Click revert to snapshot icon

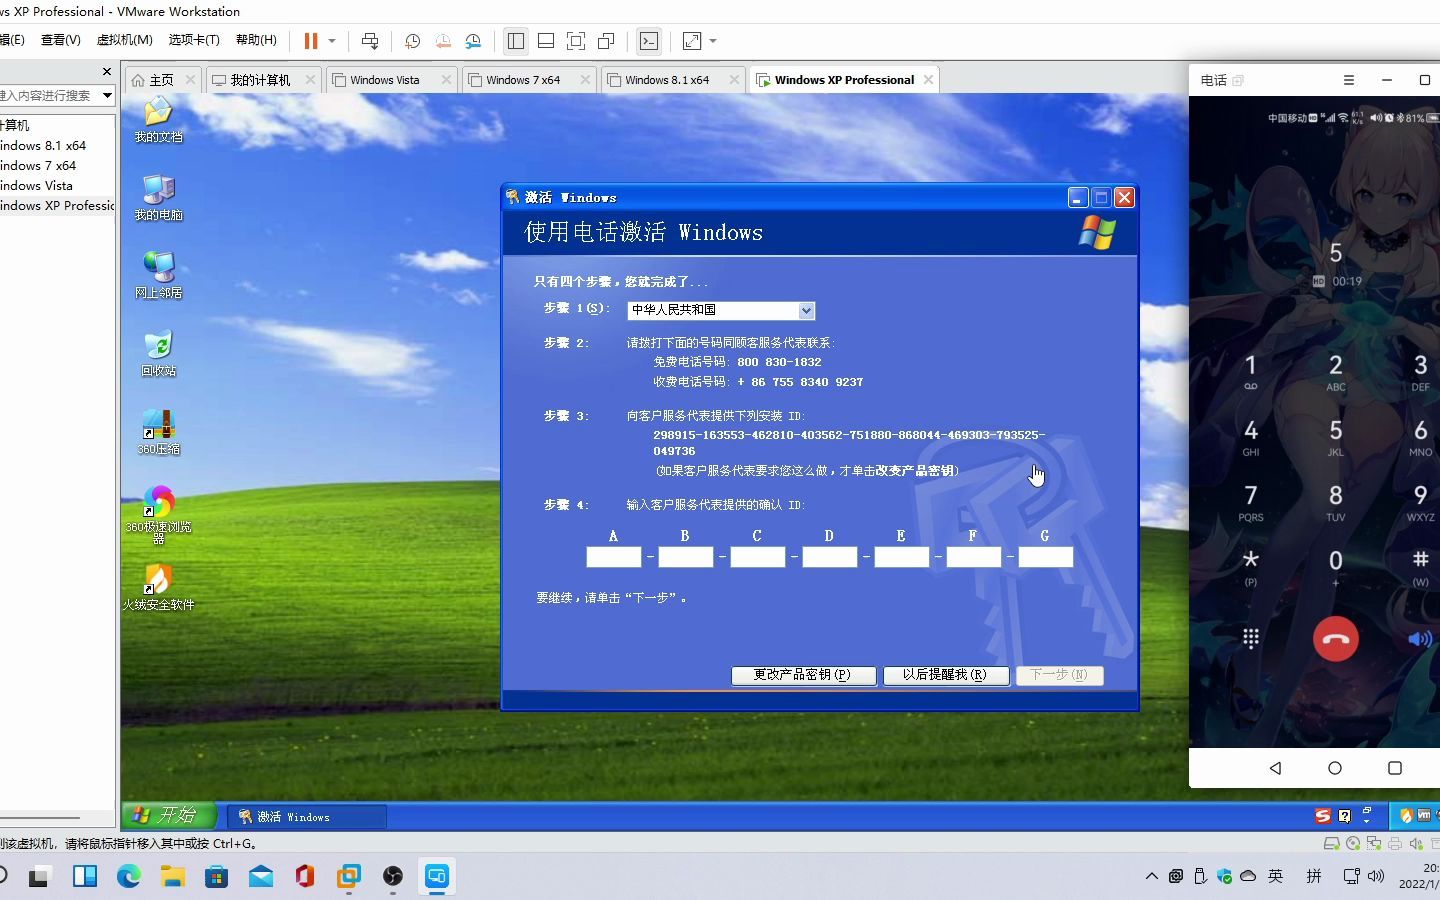tap(443, 41)
